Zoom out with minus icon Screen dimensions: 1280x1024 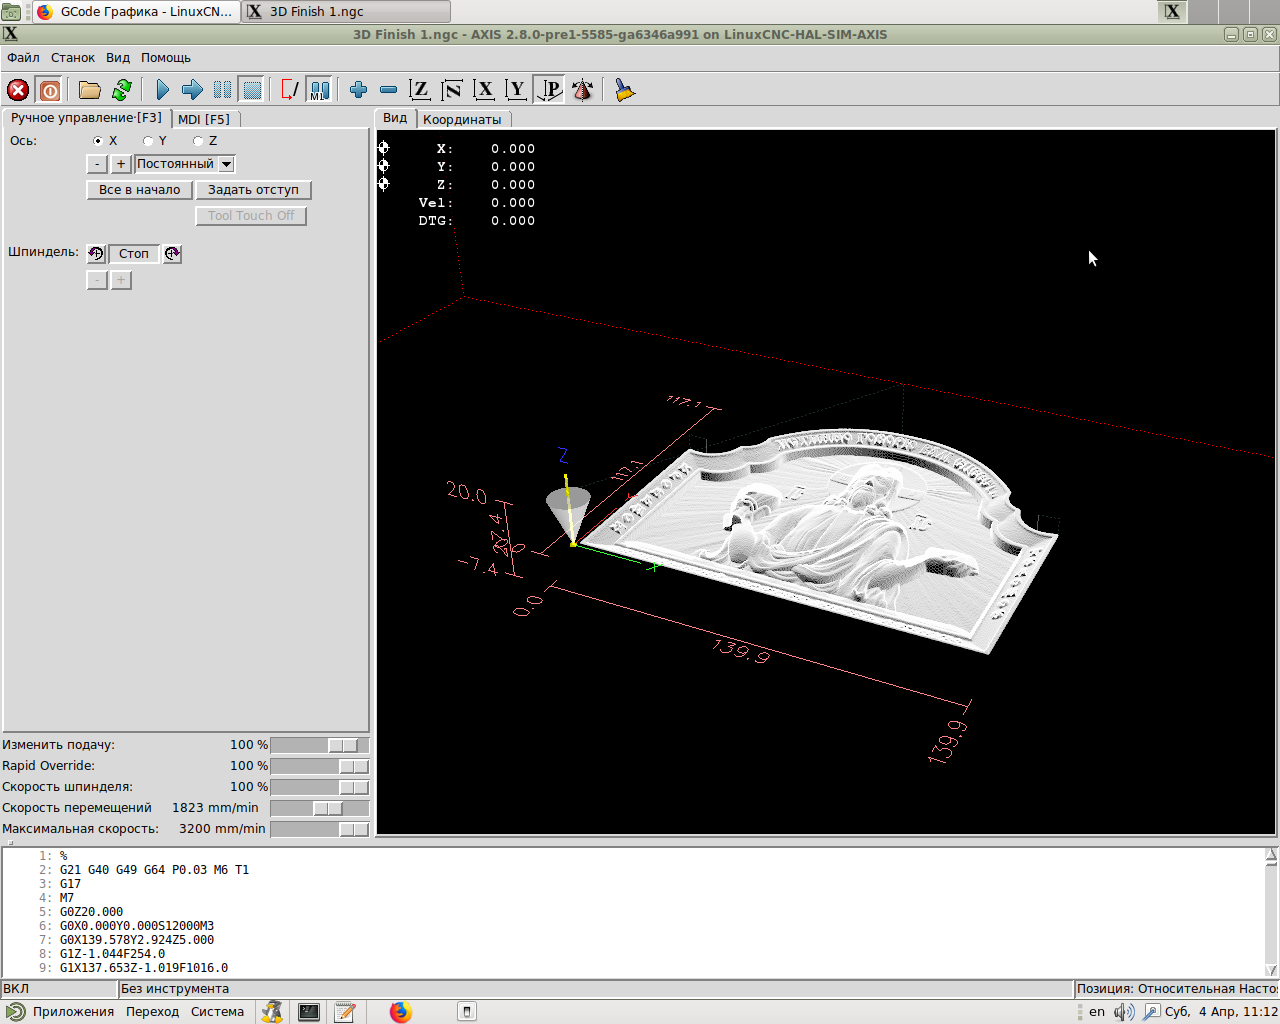click(x=388, y=90)
